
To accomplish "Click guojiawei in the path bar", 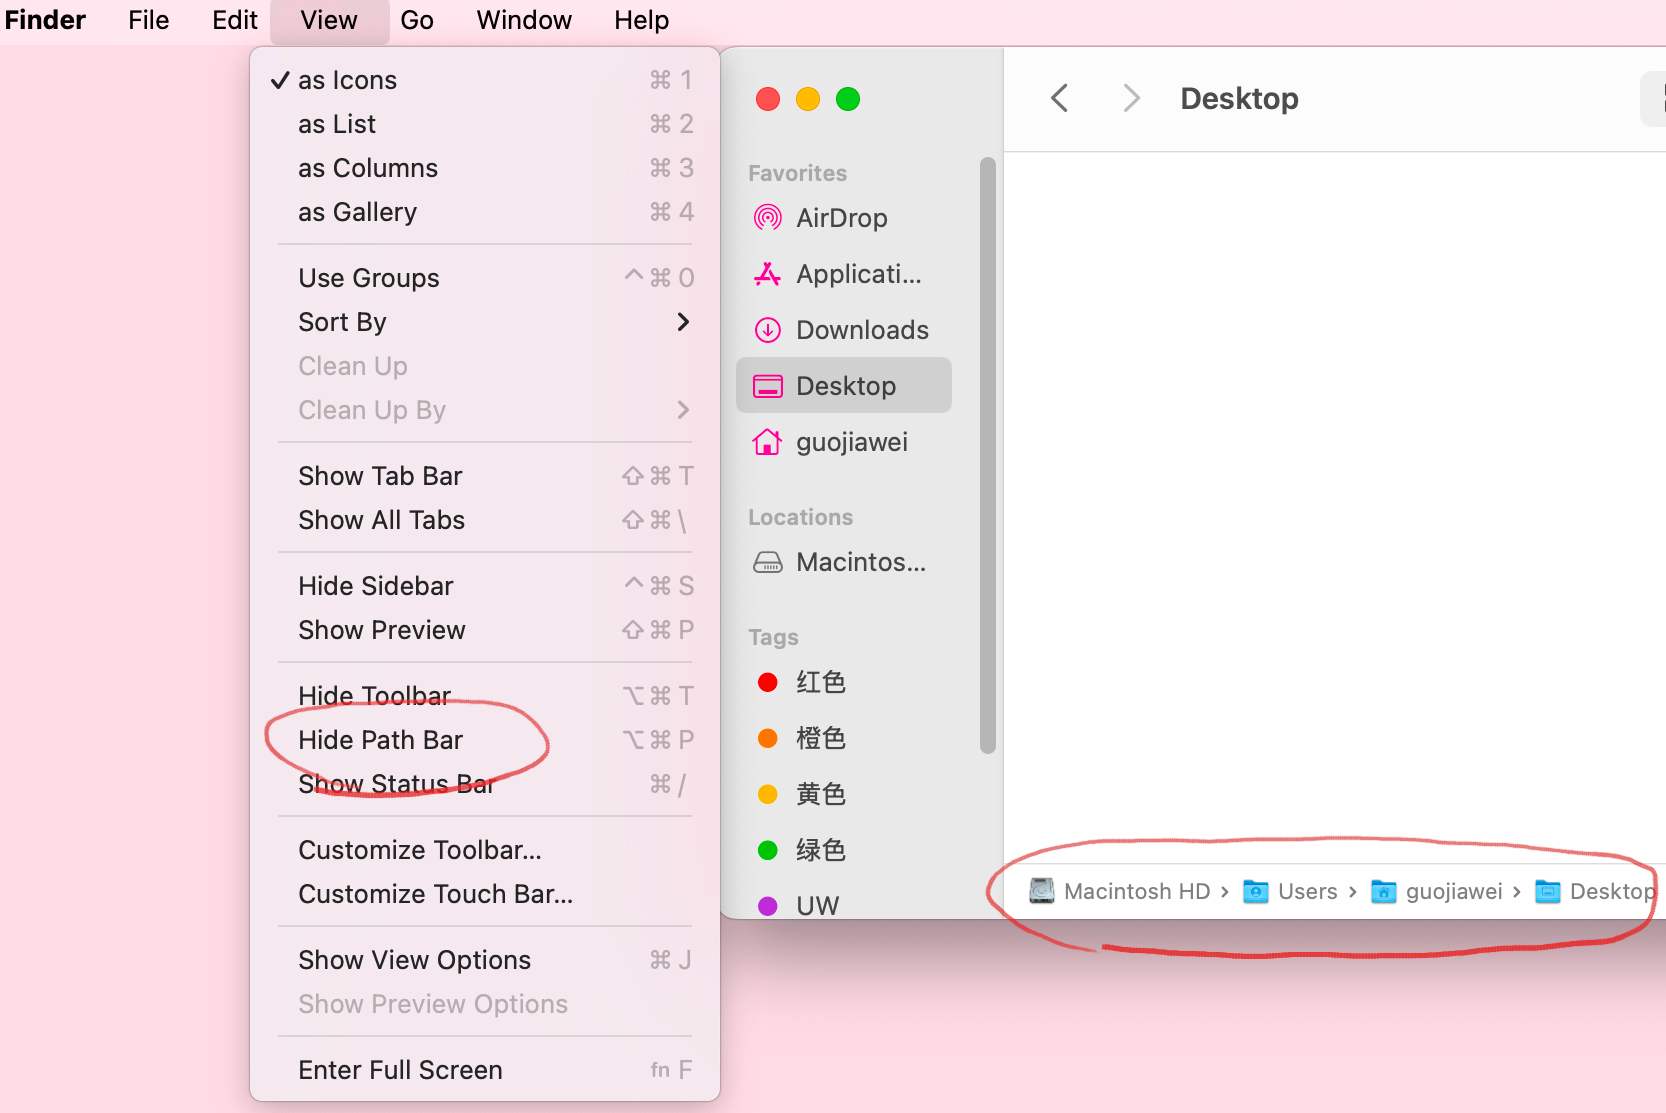I will [1453, 891].
